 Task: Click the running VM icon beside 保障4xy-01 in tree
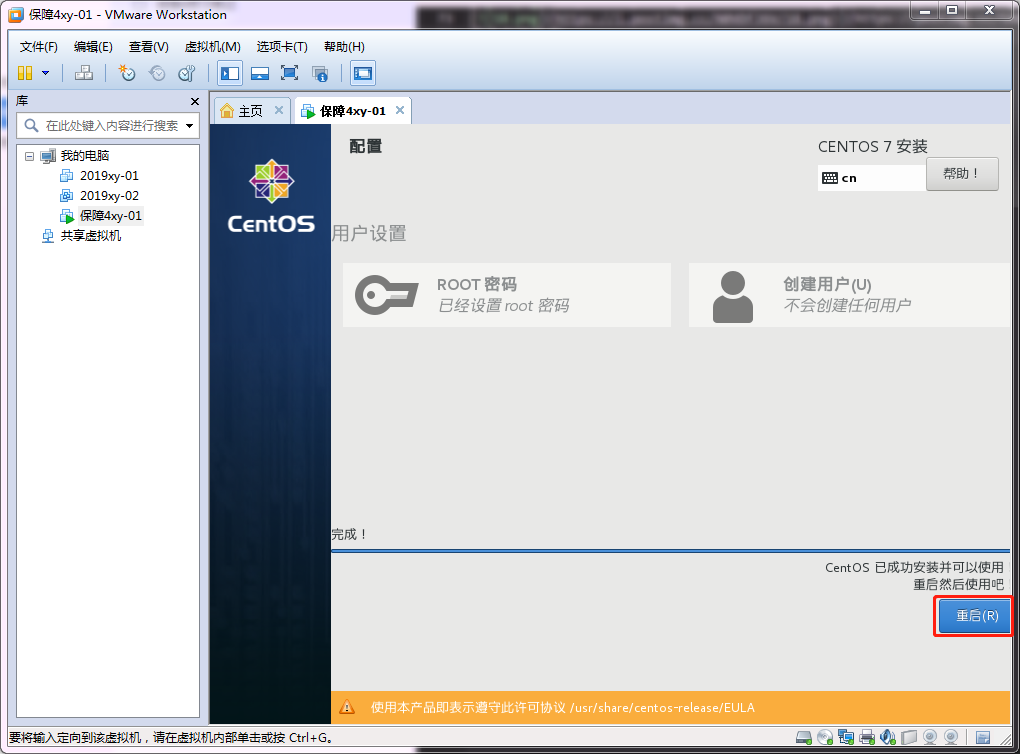pyautogui.click(x=66, y=216)
